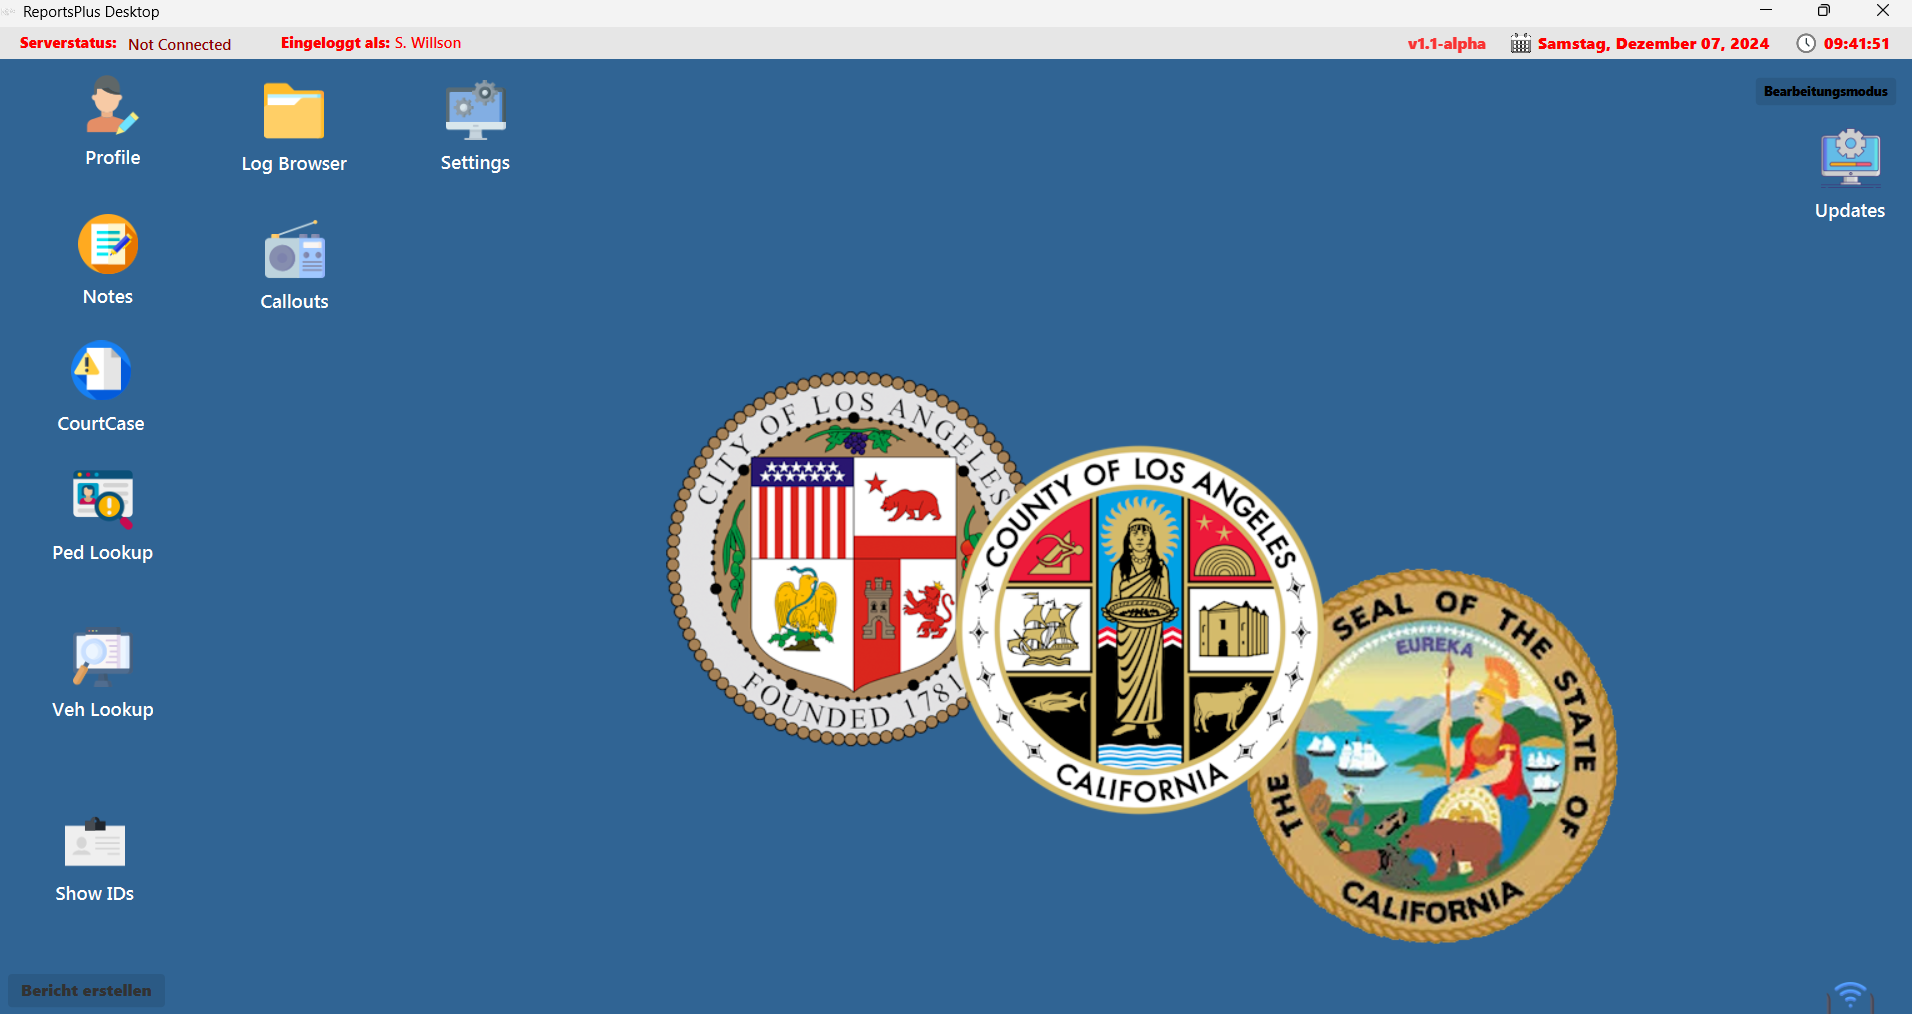Click the v1.1-alpha version label

(1446, 44)
